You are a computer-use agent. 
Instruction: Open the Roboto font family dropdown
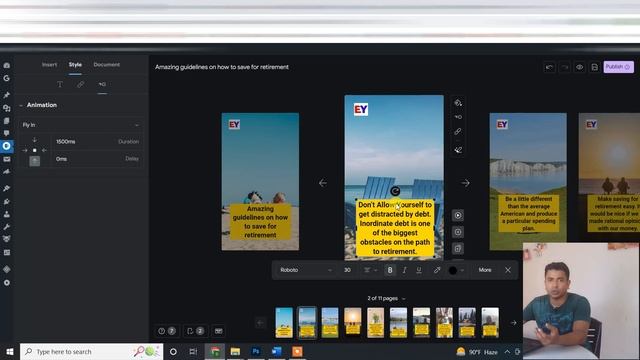(x=305, y=270)
